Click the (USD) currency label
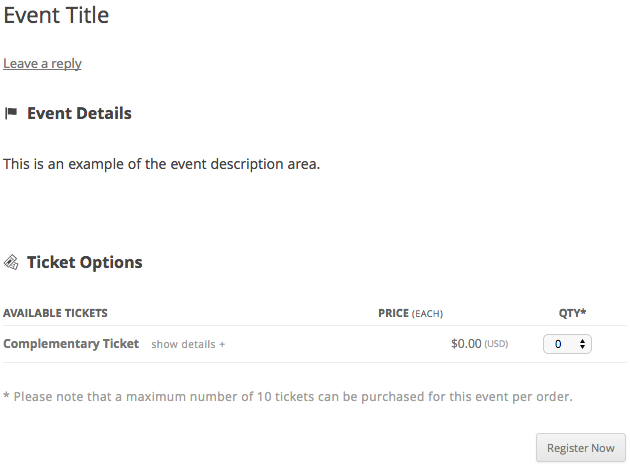 497,344
